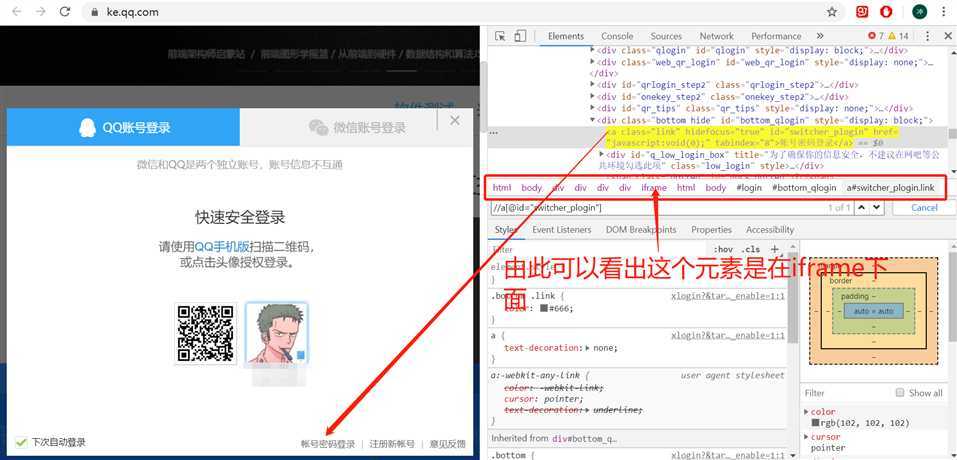Click the 帐号密码登录 link

tap(328, 444)
